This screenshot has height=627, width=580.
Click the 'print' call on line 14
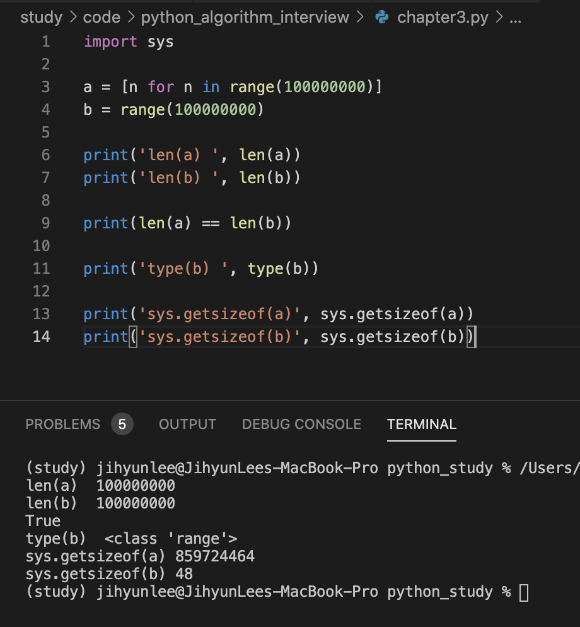tap(106, 337)
